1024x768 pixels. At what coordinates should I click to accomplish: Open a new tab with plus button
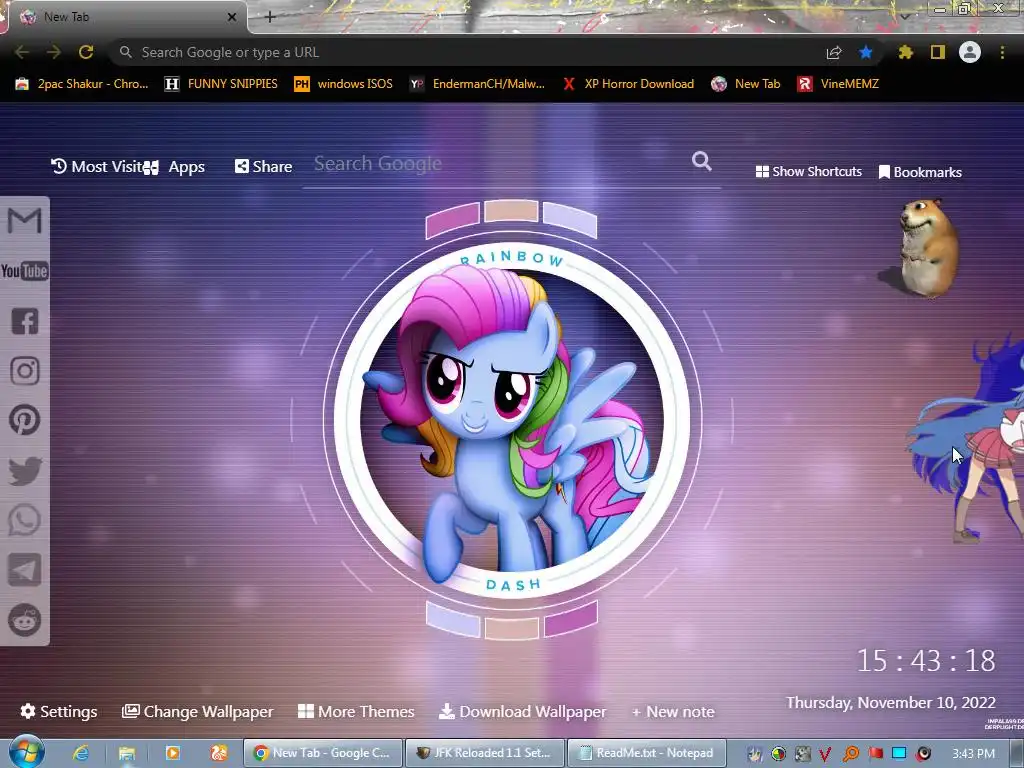pos(270,17)
